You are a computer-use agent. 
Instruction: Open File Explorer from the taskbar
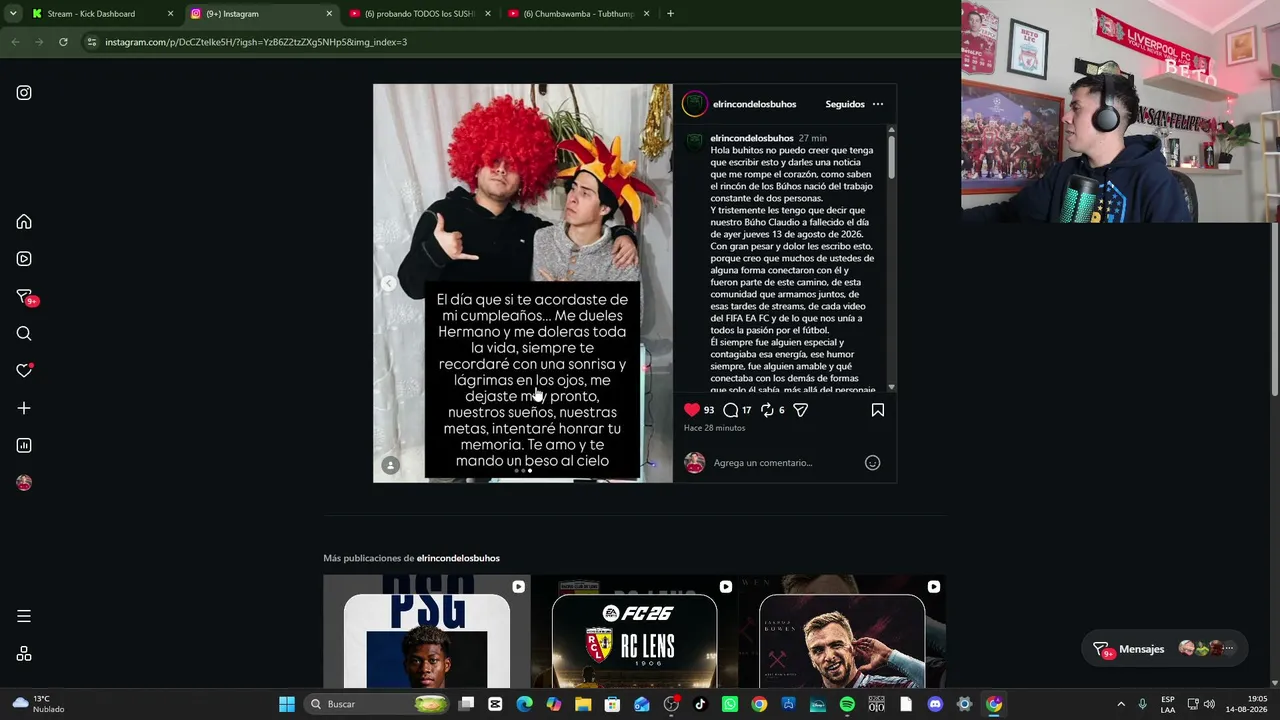pyautogui.click(x=583, y=704)
